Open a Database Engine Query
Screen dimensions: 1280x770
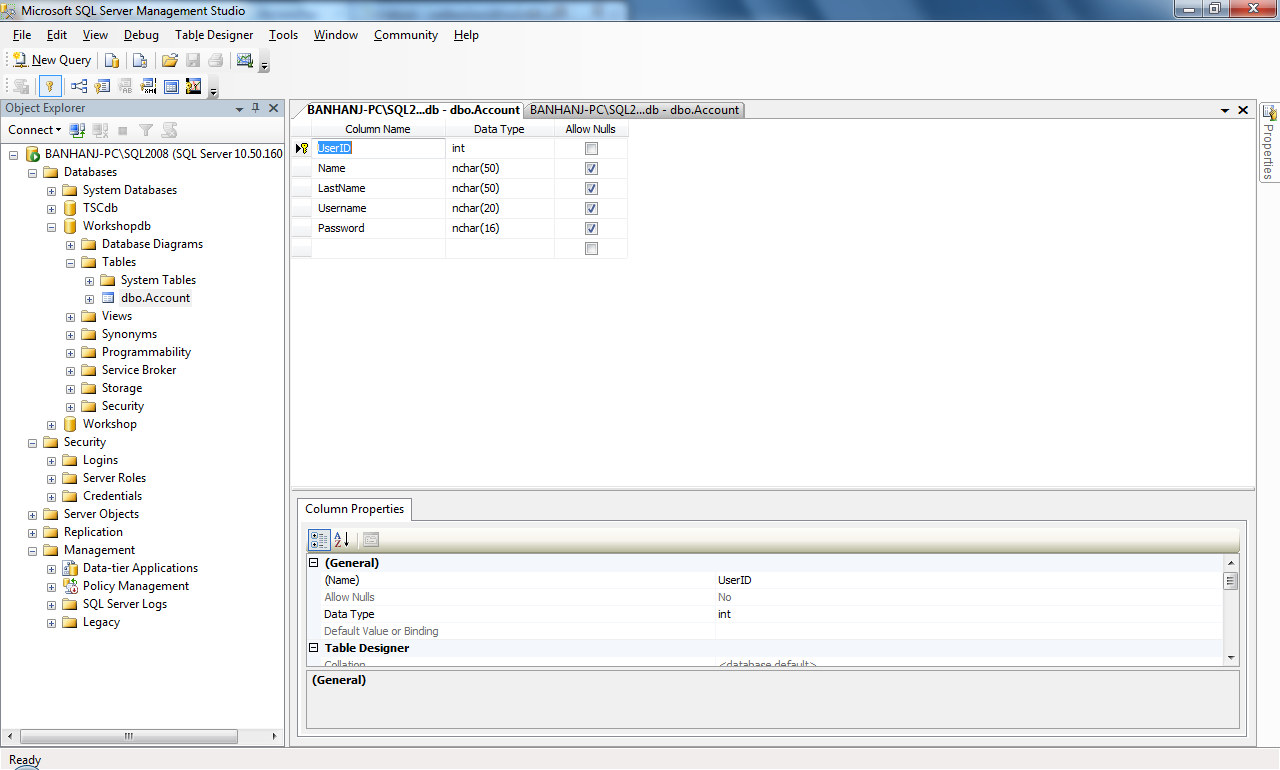click(112, 60)
